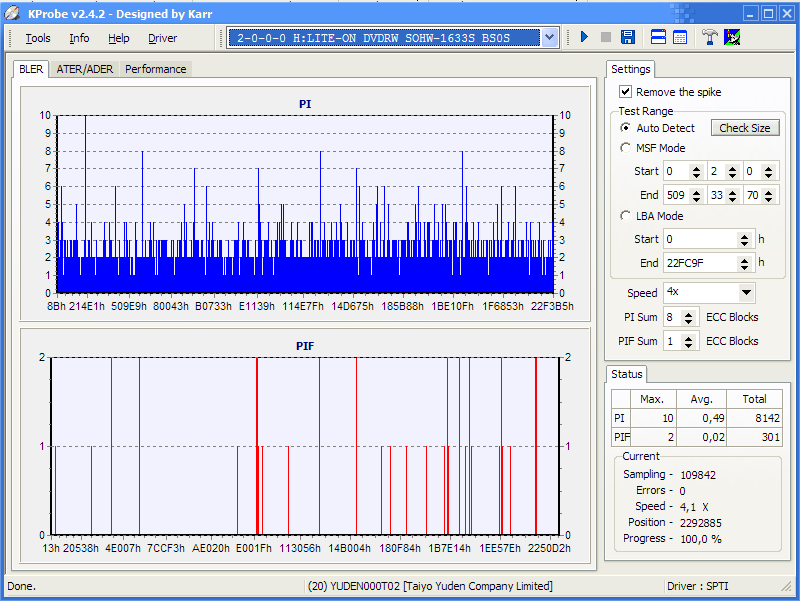Viewport: 800px width, 601px height.
Task: Click the LBA End field showing 22FC9F
Action: coord(701,263)
